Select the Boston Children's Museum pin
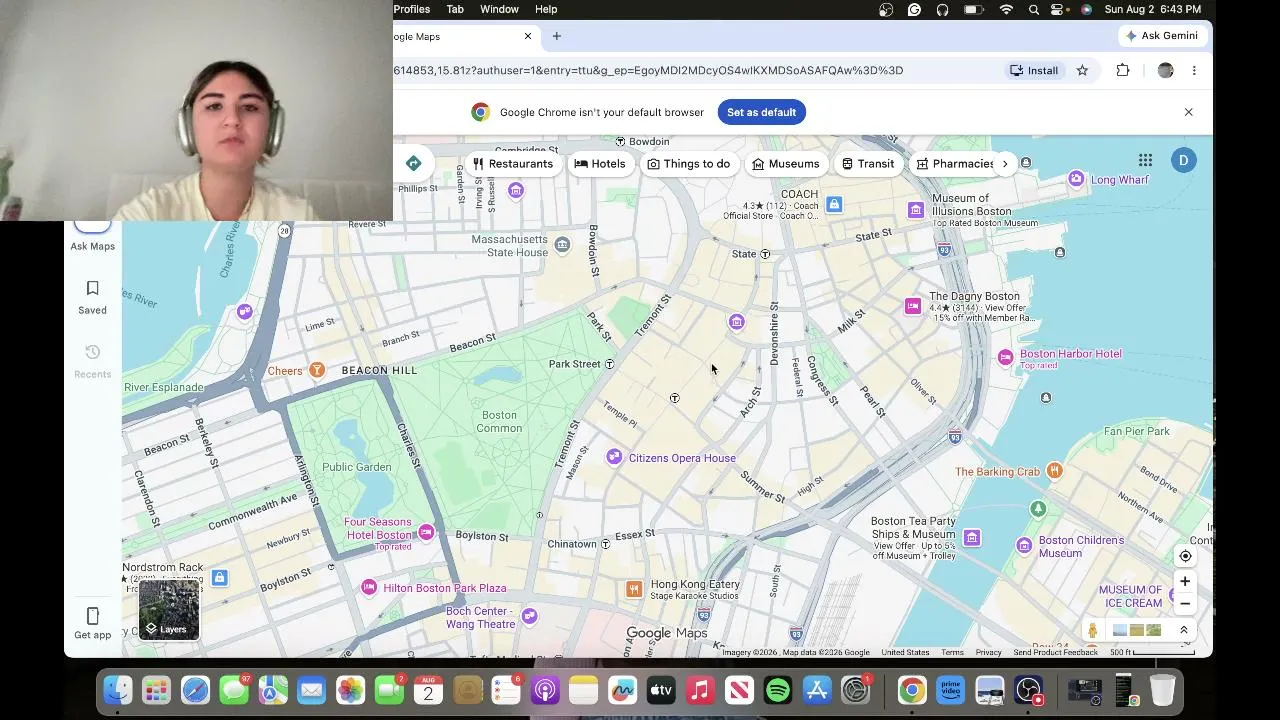Screen dimensions: 1280x720 tap(1024, 545)
